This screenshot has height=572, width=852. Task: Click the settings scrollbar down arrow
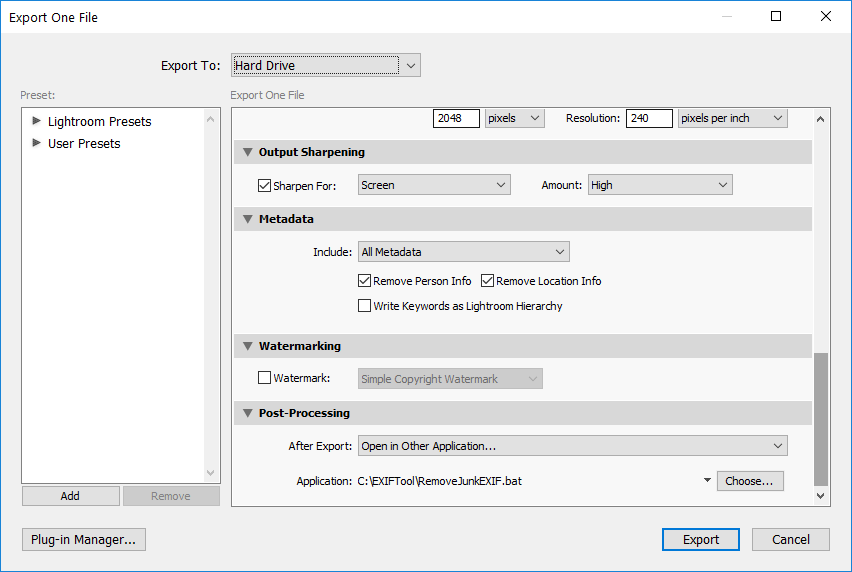820,495
